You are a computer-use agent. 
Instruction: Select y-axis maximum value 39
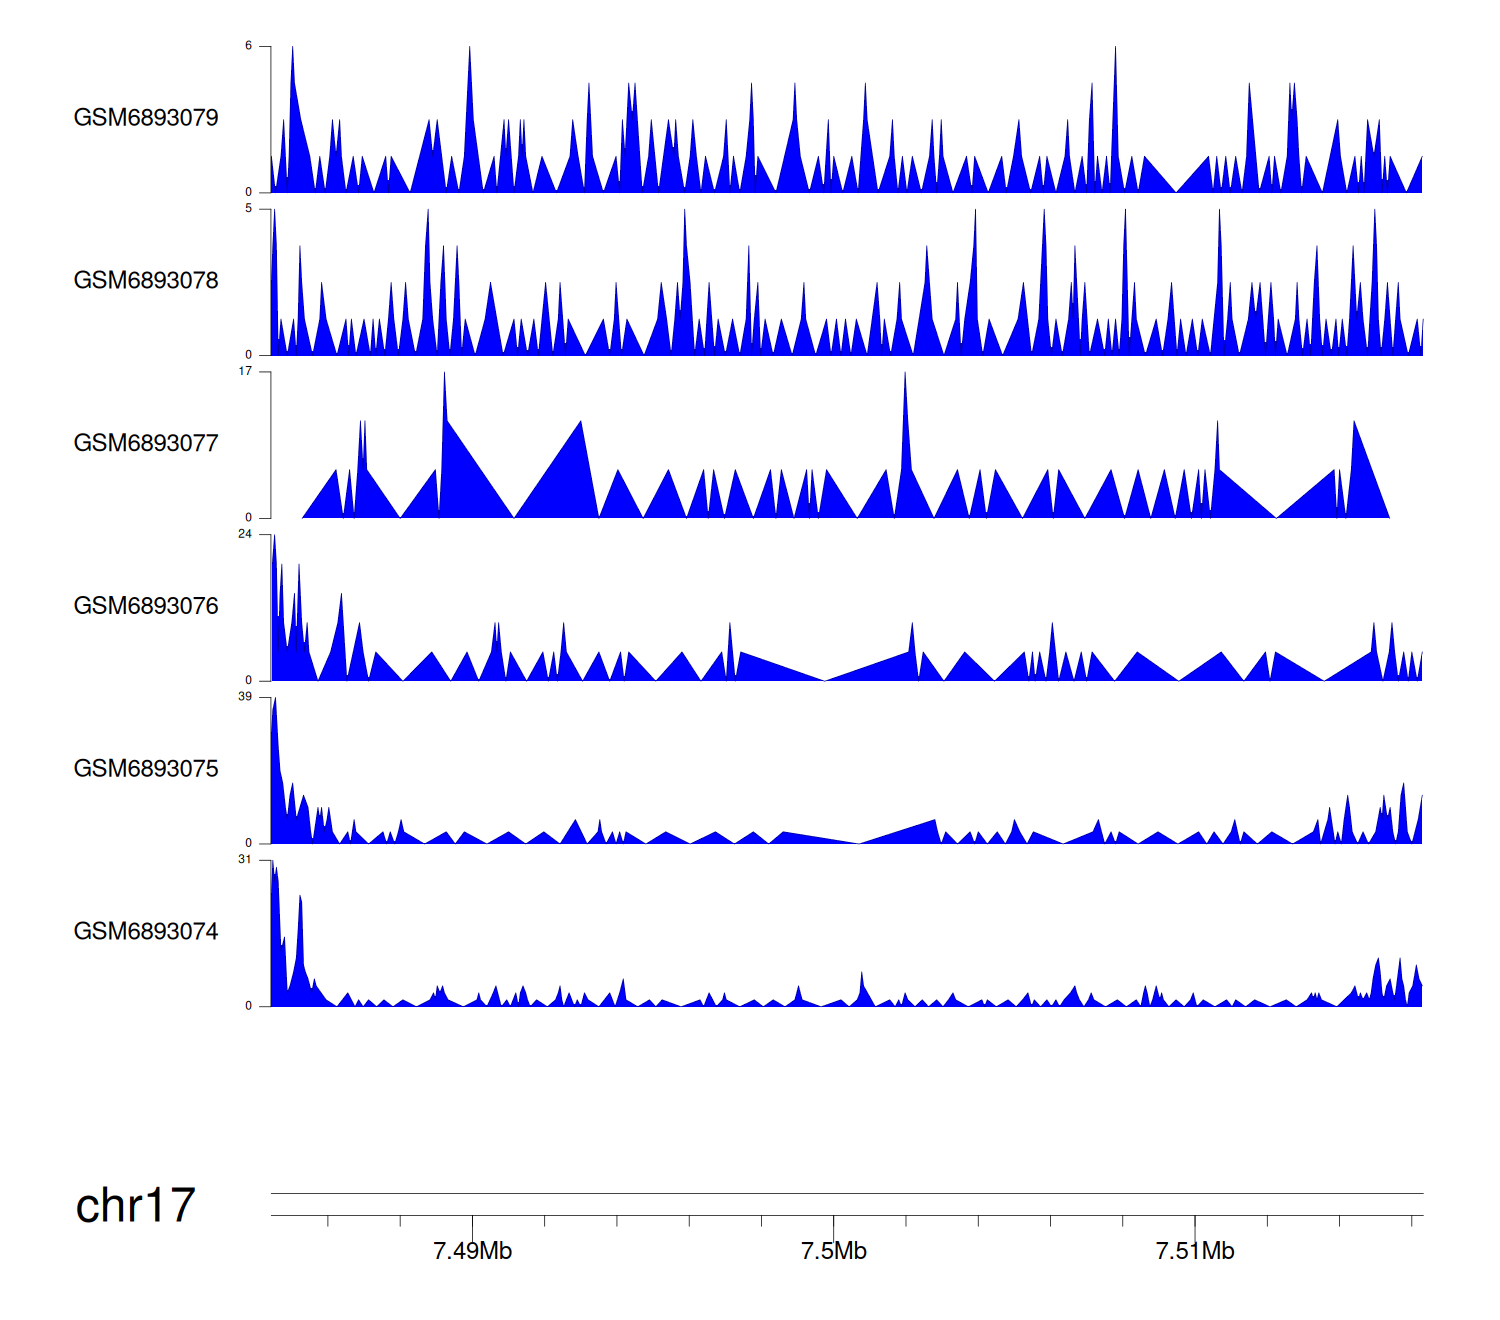[x=245, y=697]
